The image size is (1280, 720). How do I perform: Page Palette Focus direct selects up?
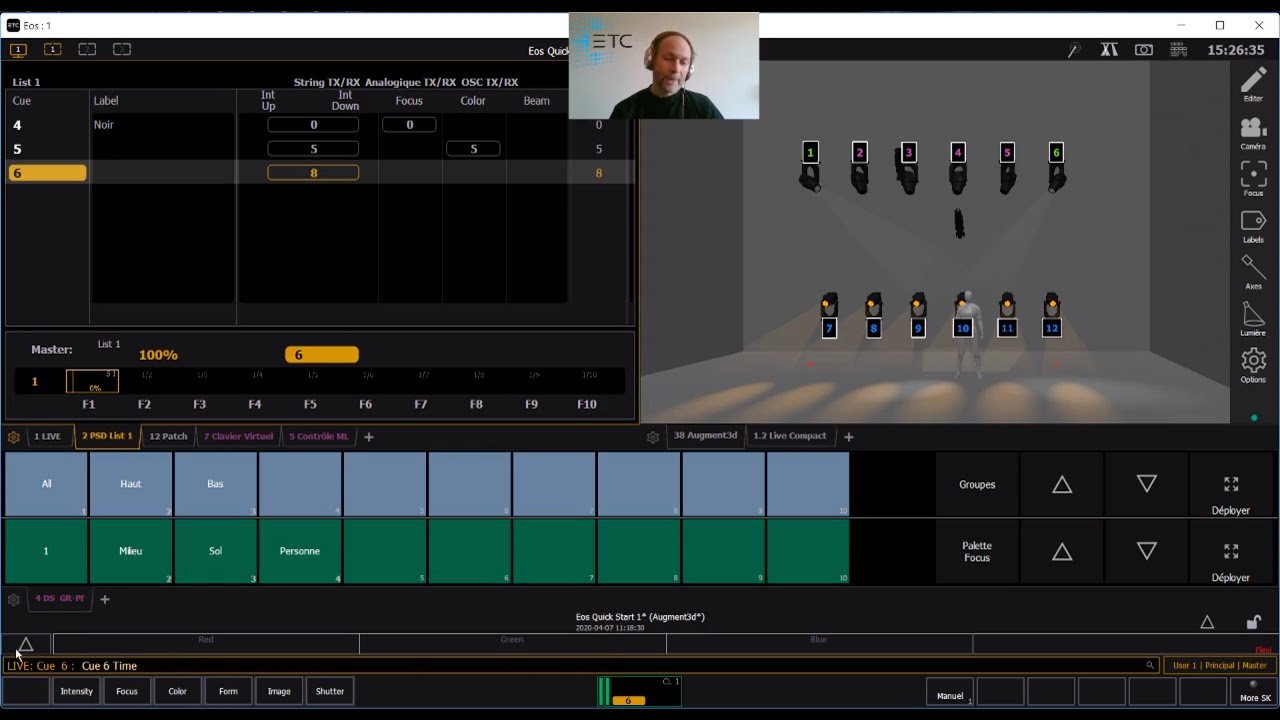pos(1062,552)
